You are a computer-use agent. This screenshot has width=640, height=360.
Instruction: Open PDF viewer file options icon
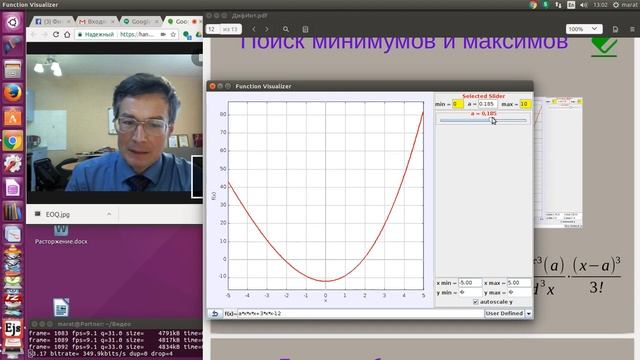(615, 29)
